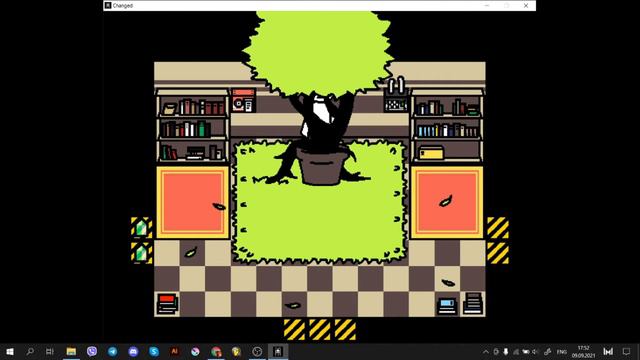Select the active Changed game taskbar icon
This screenshot has width=640, height=360.
(278, 351)
